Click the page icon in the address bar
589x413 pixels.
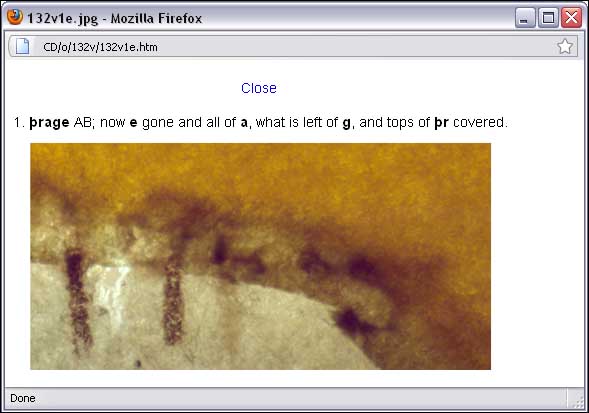coord(22,47)
